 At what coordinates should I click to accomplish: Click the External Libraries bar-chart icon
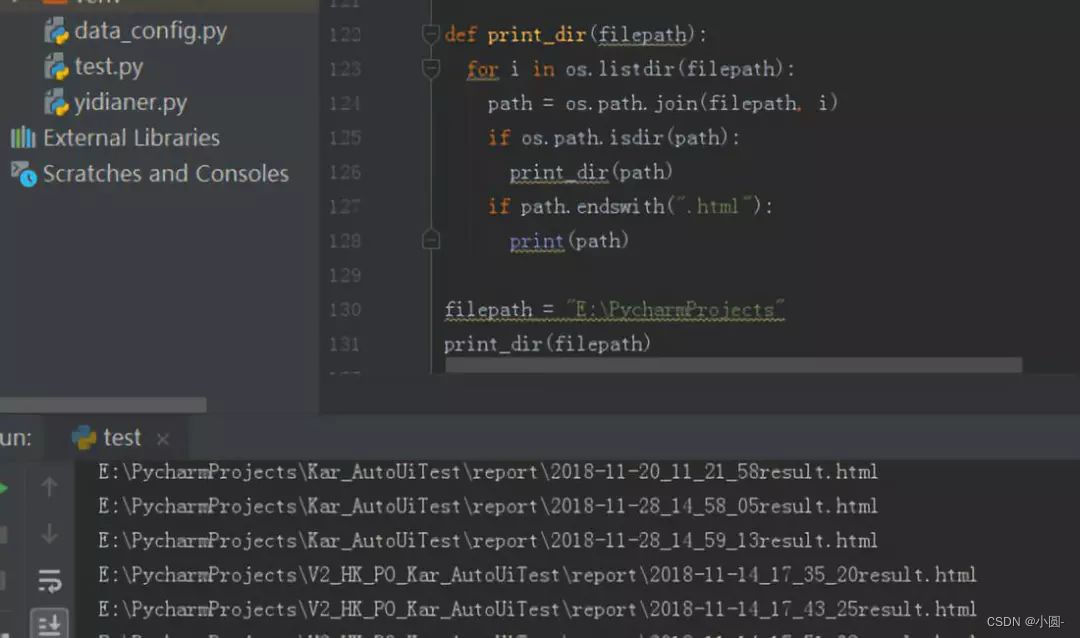(23, 137)
